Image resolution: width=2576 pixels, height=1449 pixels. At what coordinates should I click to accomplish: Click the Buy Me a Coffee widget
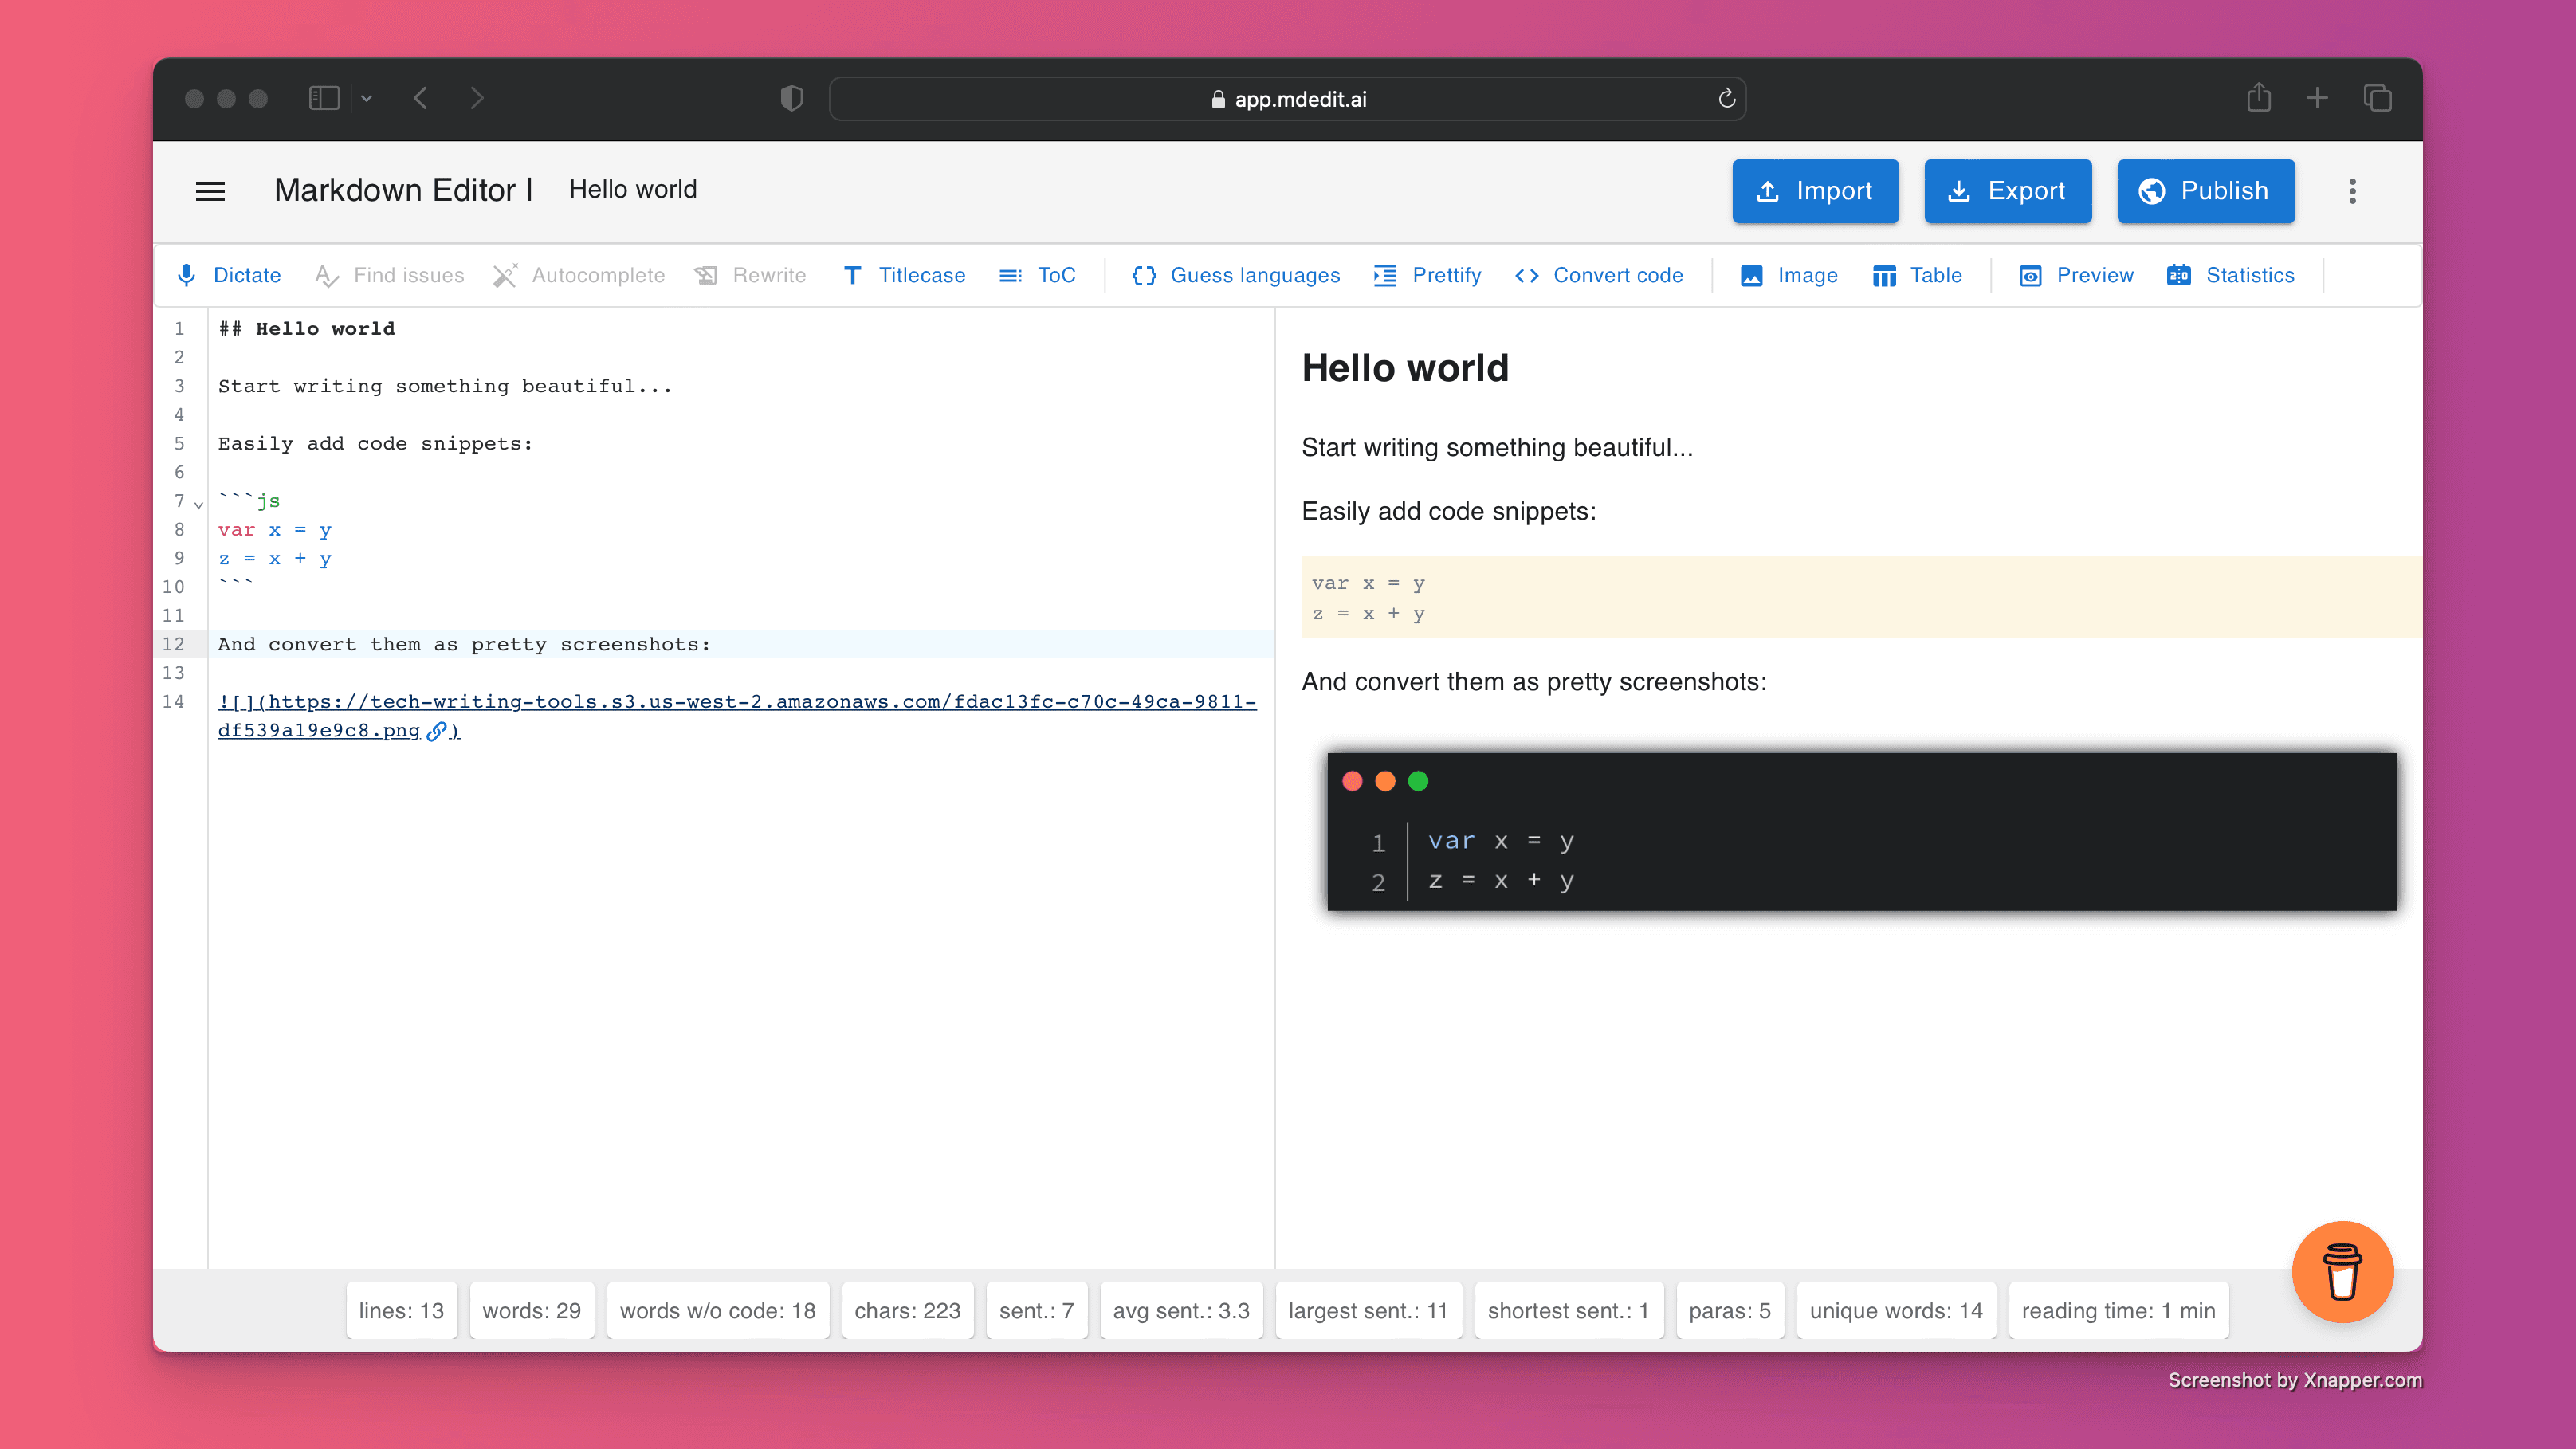click(x=2342, y=1270)
